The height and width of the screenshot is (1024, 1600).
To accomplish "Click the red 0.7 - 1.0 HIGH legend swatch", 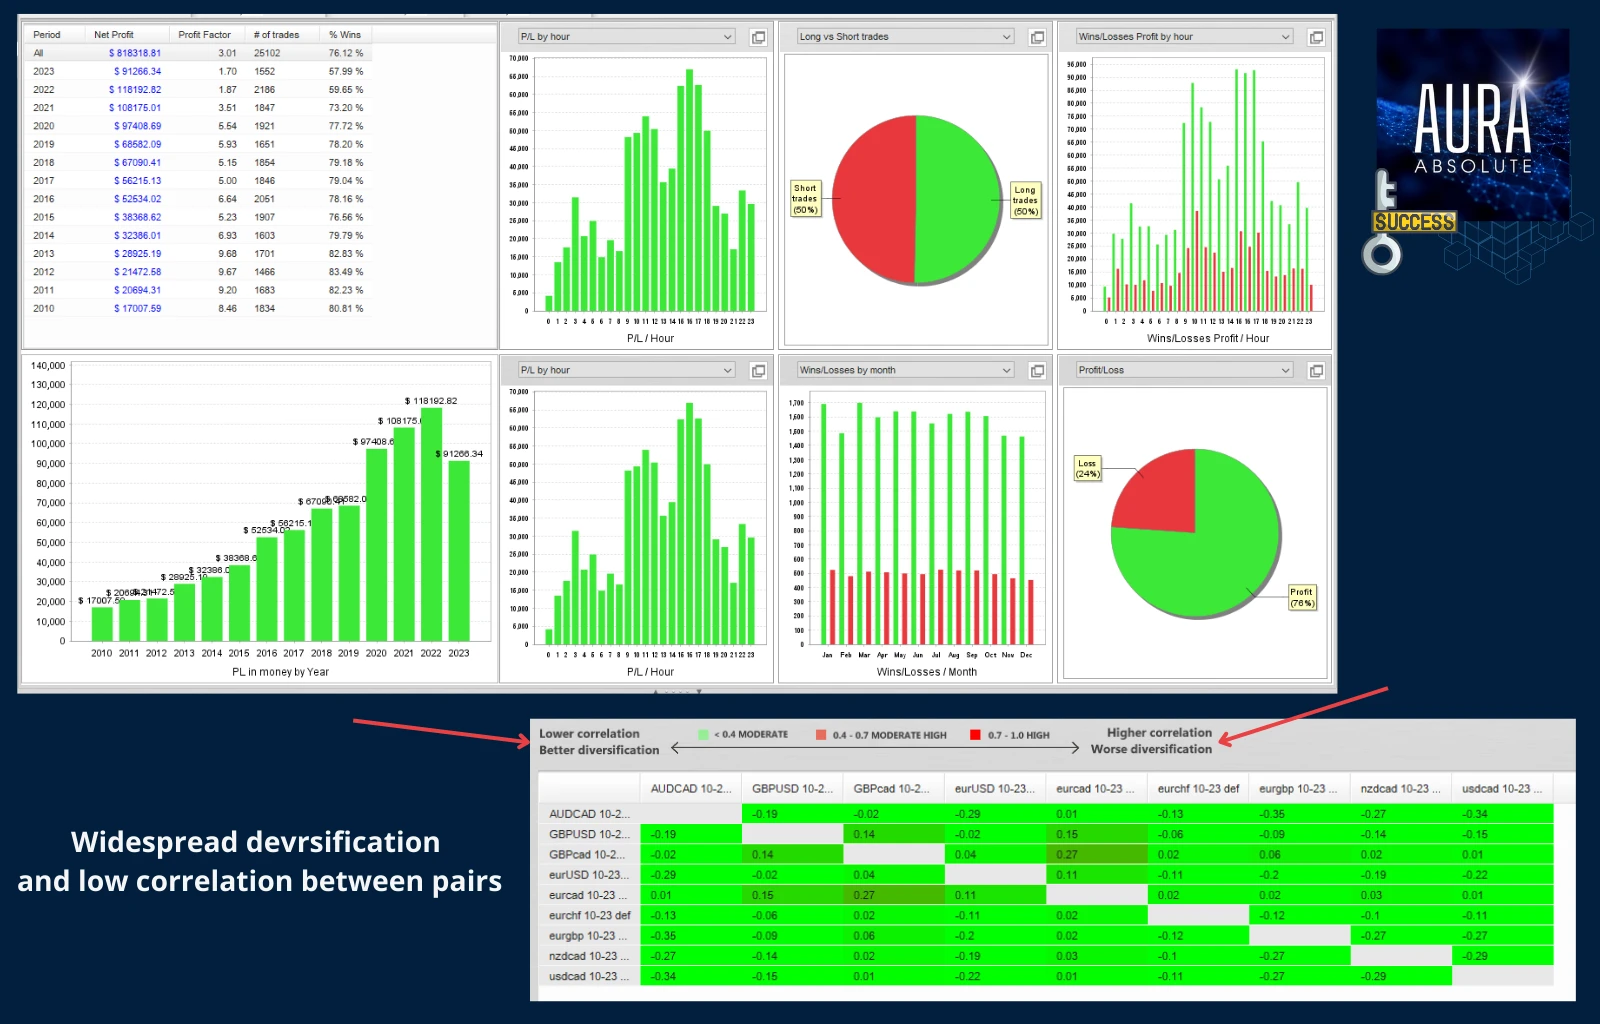I will click(x=975, y=735).
